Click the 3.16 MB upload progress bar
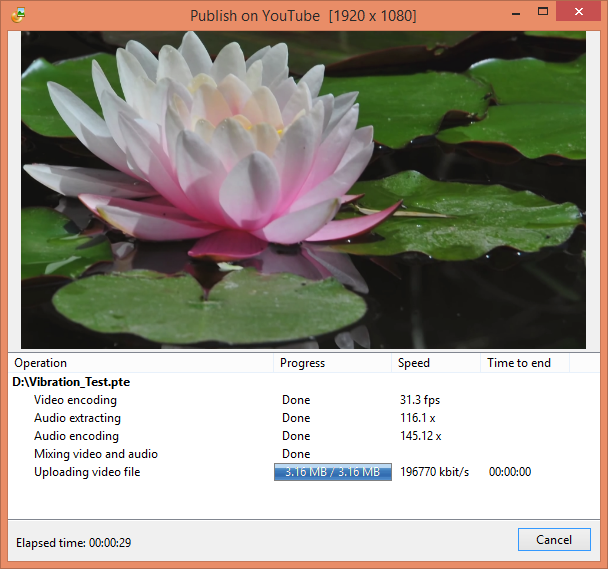 331,472
